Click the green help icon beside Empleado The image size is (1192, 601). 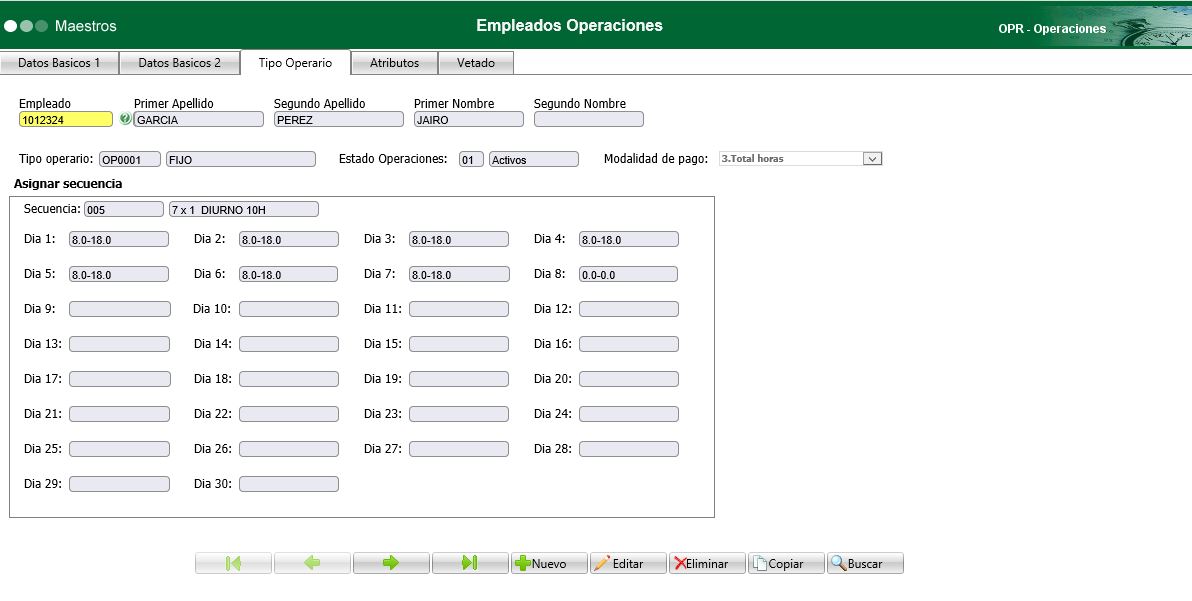(125, 119)
